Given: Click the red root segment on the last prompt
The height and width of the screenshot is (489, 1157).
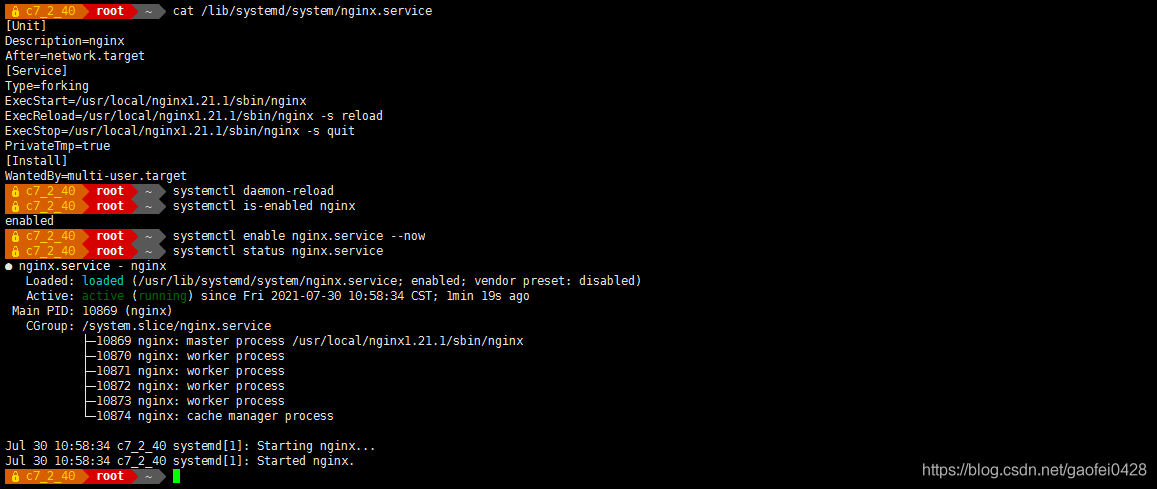Looking at the screenshot, I should [110, 476].
